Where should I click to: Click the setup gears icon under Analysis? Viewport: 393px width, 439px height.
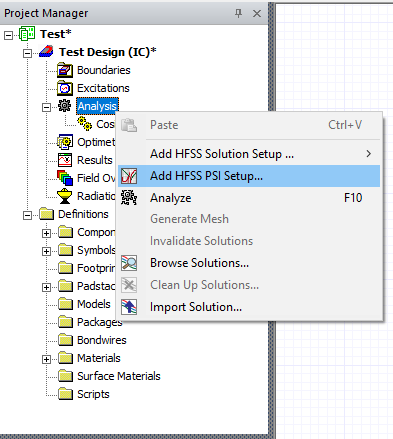coord(84,123)
